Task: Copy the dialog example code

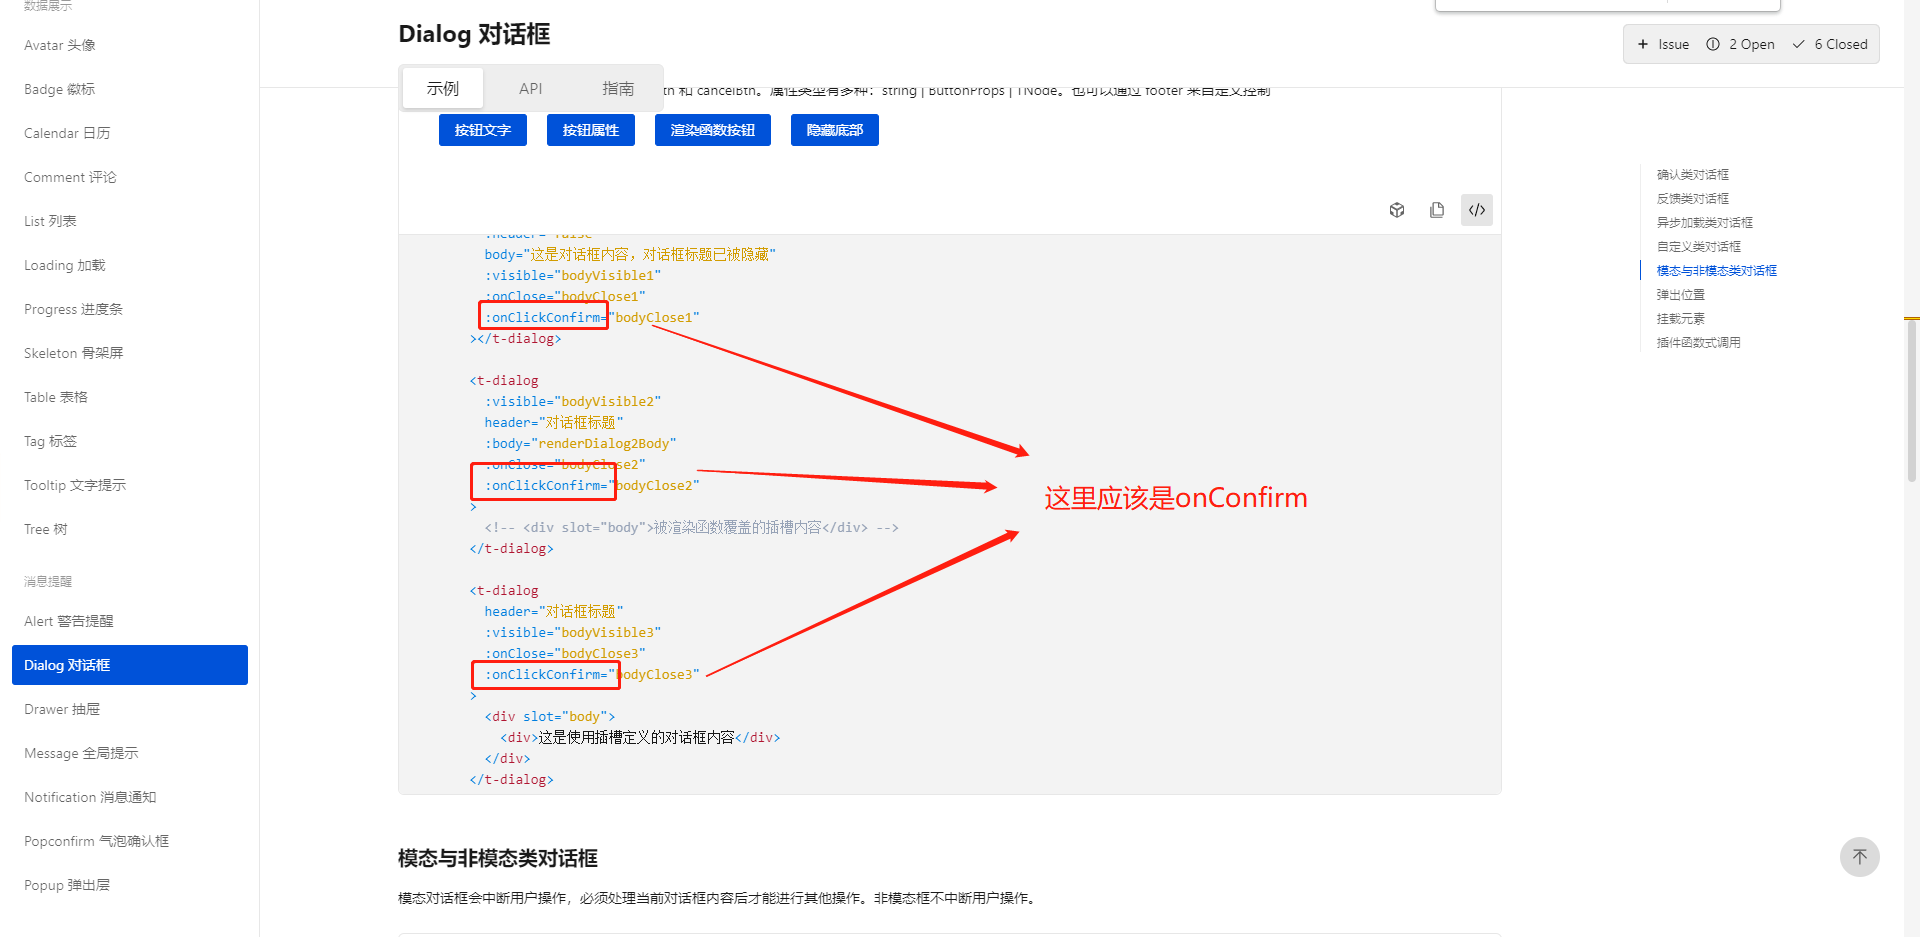Action: [x=1437, y=210]
